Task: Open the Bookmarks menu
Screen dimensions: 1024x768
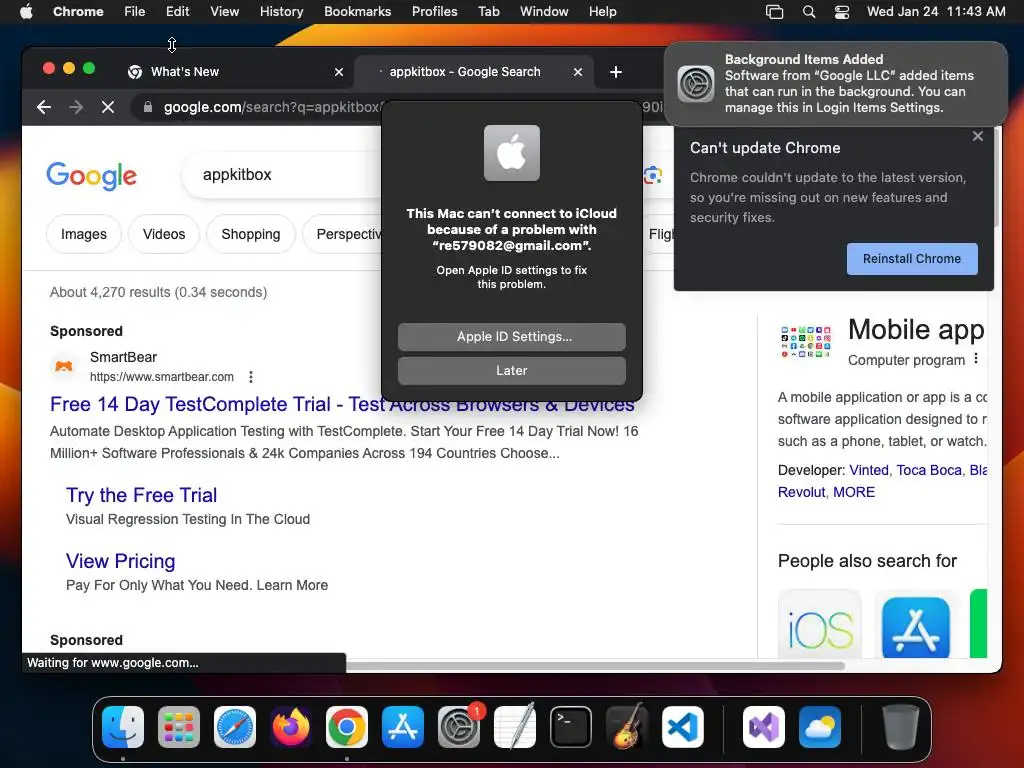Action: click(357, 11)
